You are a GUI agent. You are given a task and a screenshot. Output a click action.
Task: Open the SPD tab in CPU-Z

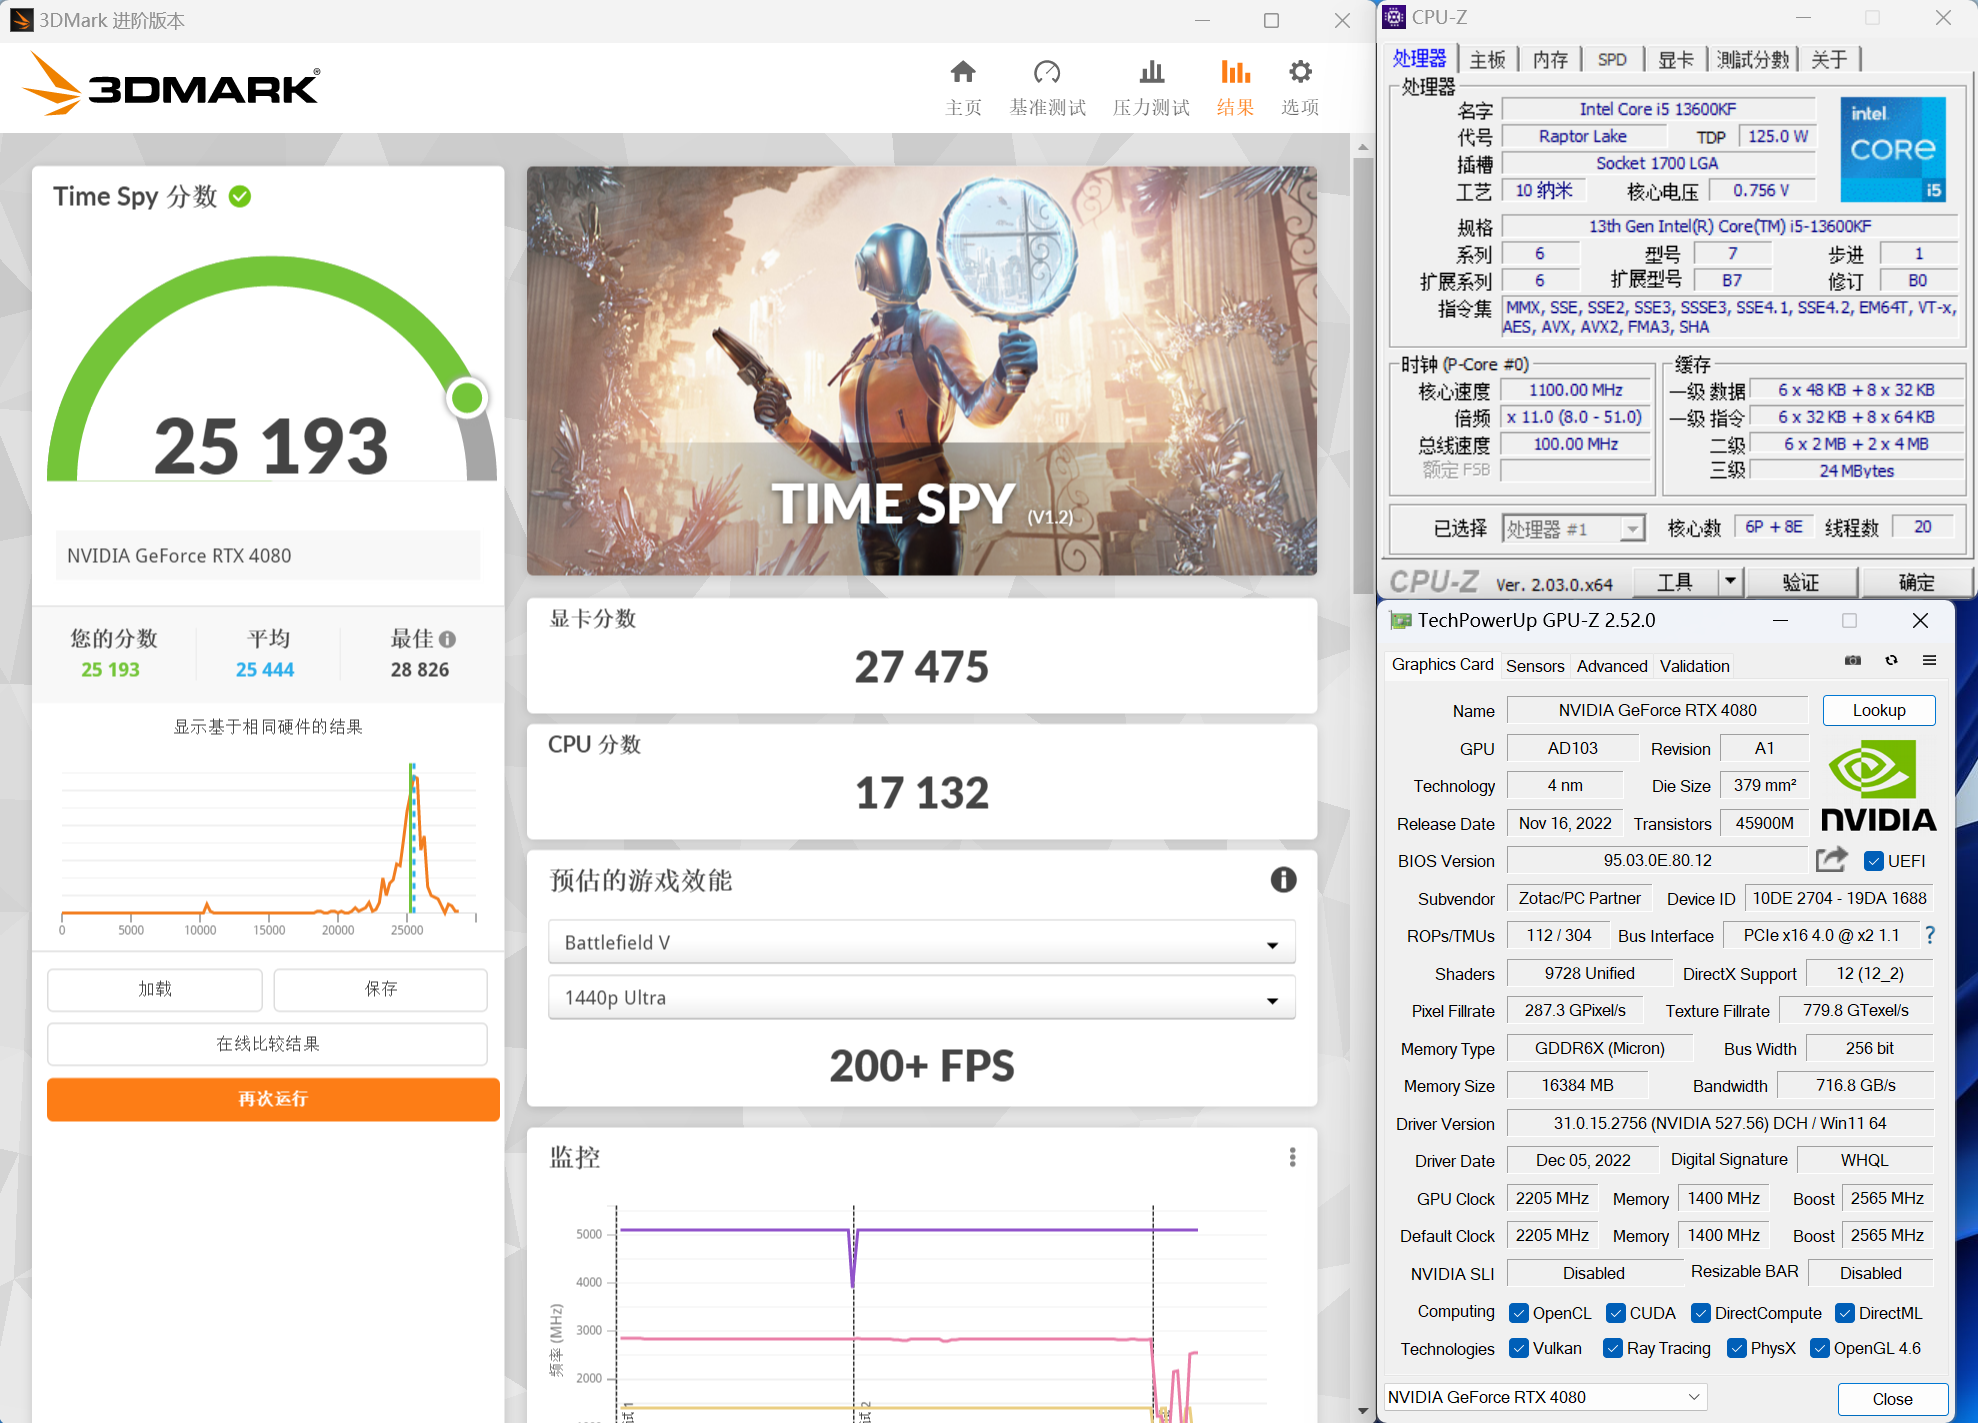click(x=1612, y=59)
